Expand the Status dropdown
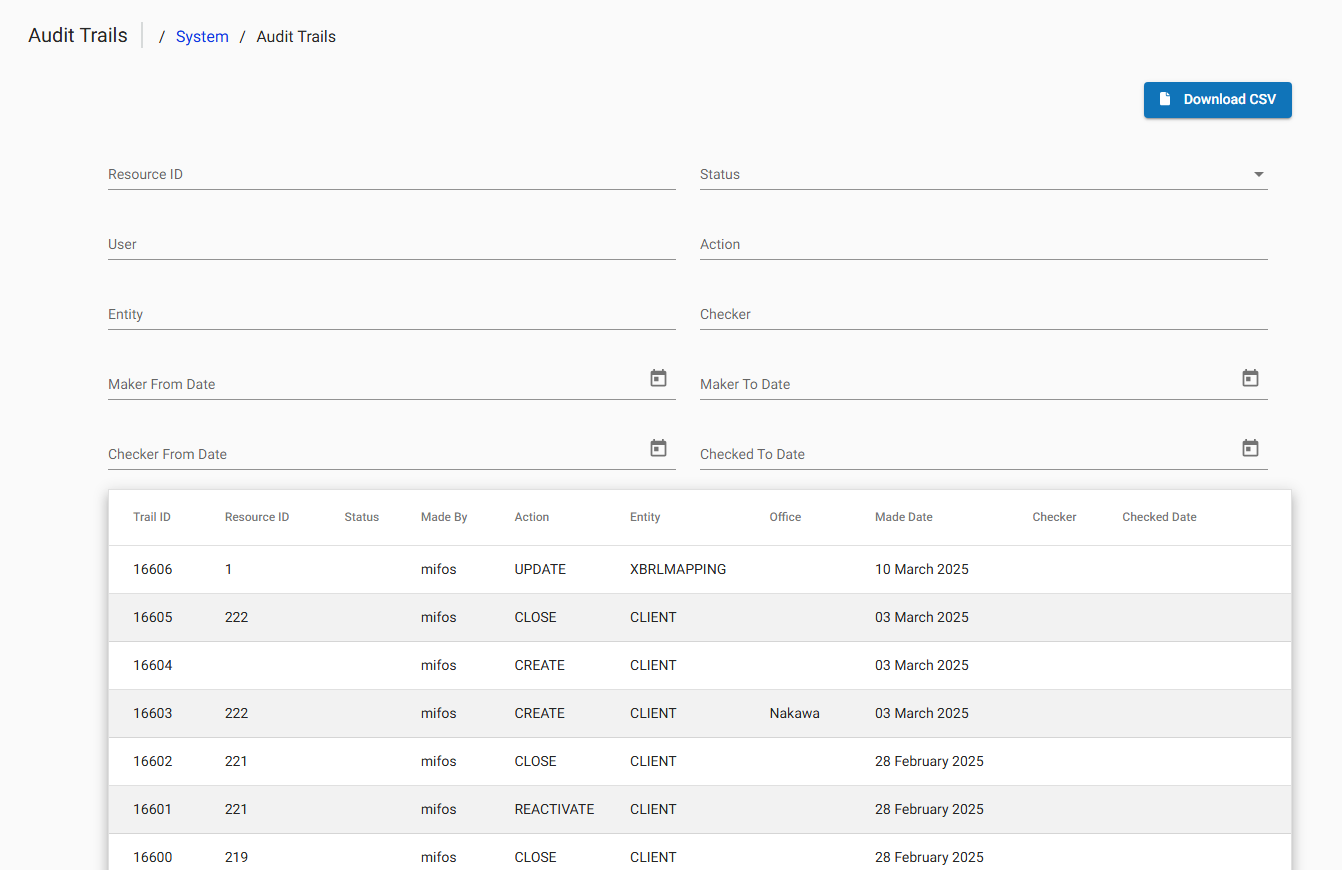This screenshot has height=870, width=1342. tap(983, 175)
